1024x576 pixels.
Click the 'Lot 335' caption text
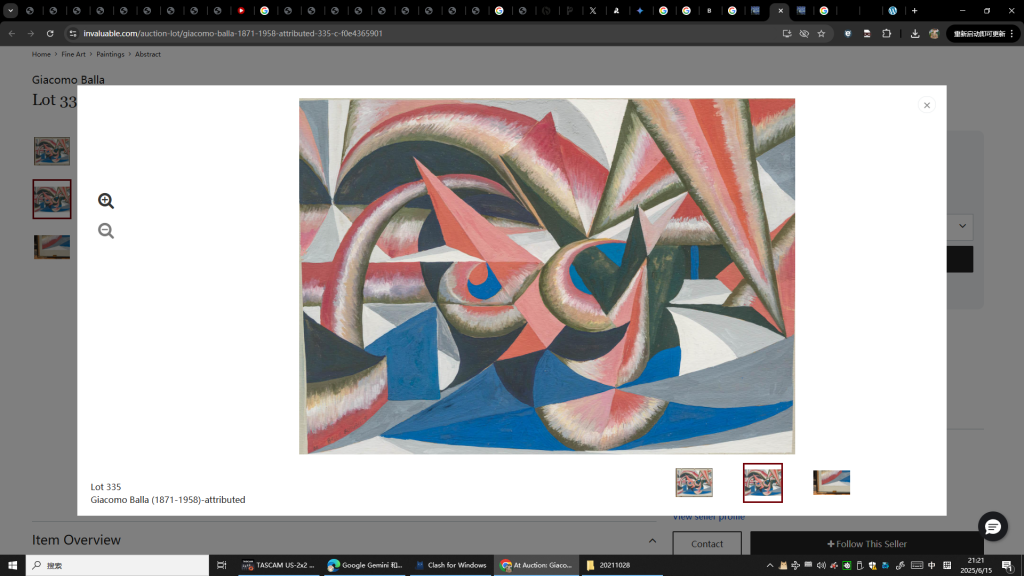click(106, 487)
